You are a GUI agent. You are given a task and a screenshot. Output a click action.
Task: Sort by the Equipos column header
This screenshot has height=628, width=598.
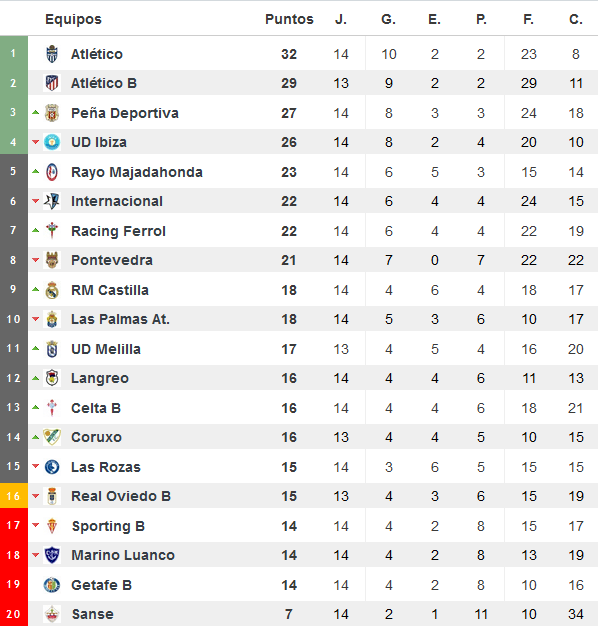(x=73, y=19)
